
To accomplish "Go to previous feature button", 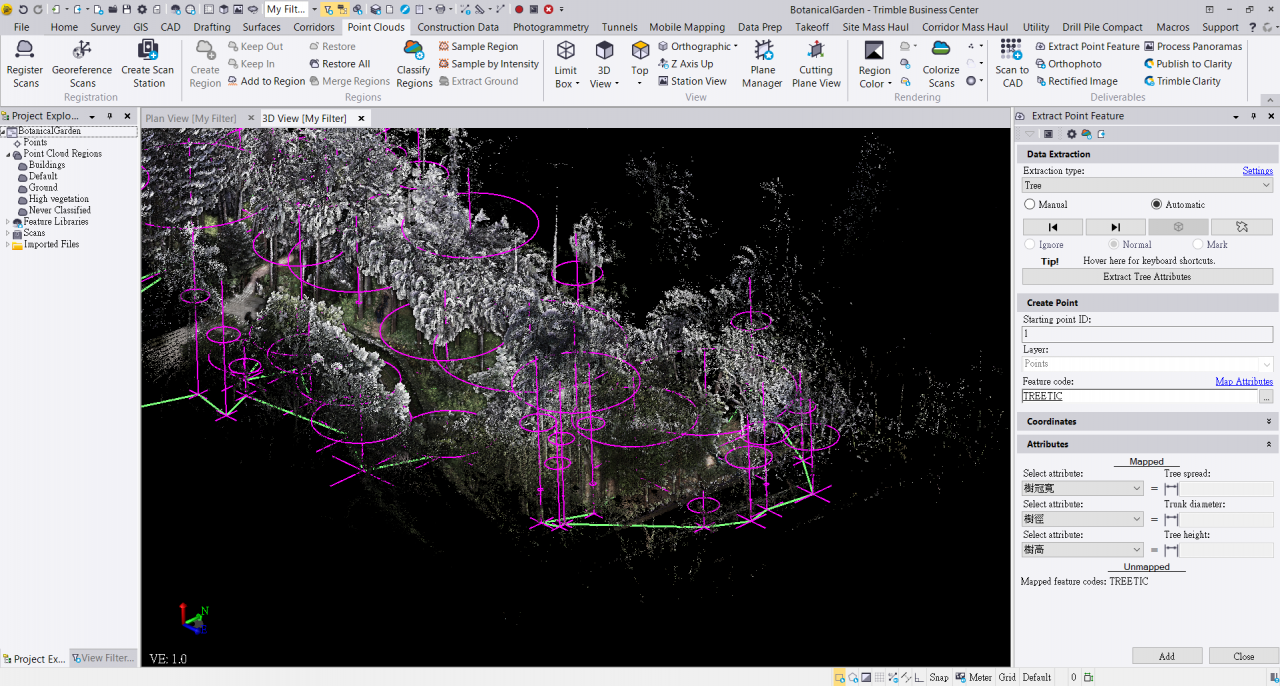I will coord(1052,227).
